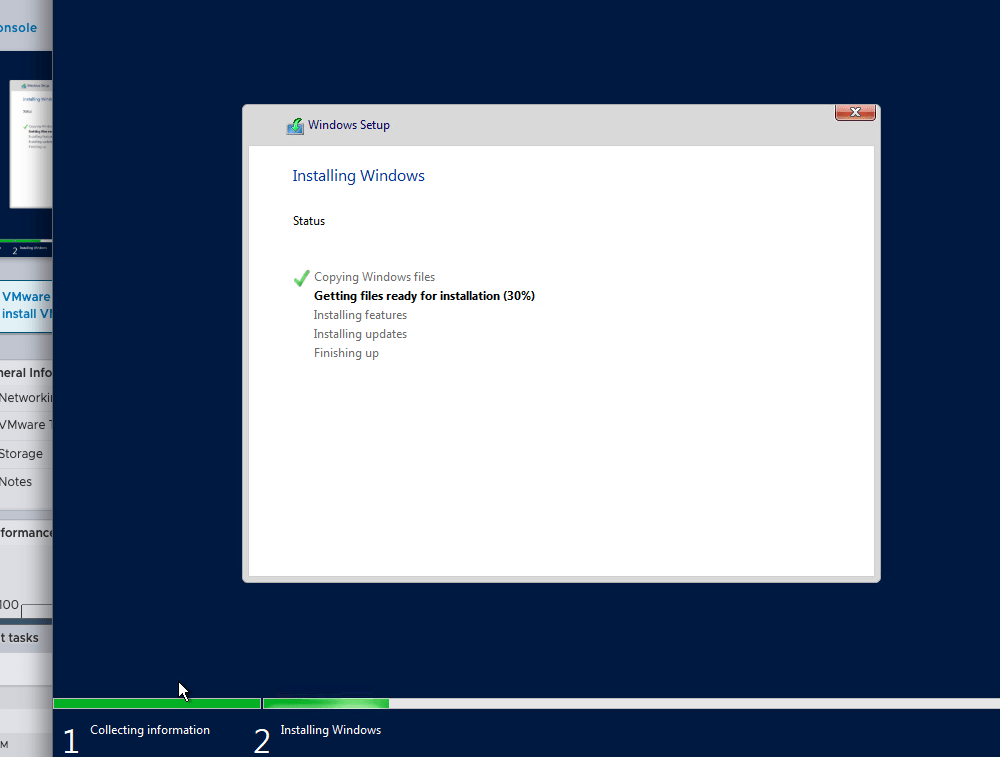1000x757 pixels.
Task: Click the Windows Setup title bar icon
Action: (295, 126)
